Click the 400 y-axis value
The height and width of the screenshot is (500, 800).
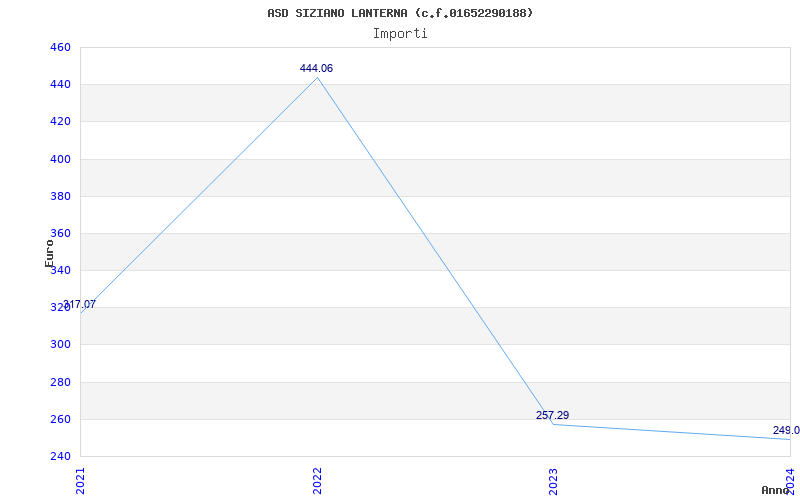[60, 159]
